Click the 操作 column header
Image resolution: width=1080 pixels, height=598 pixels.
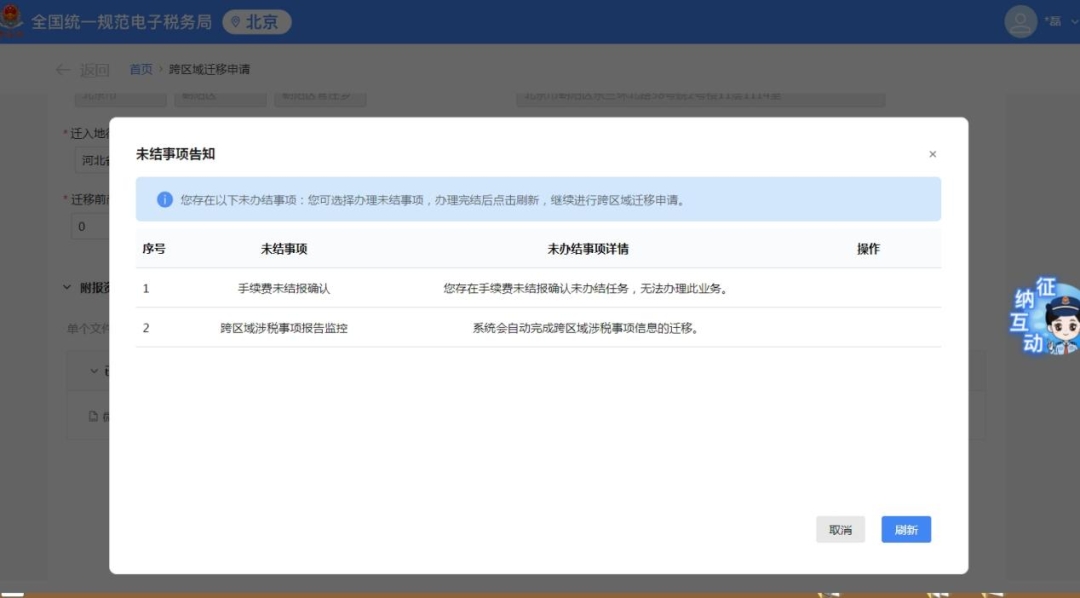pos(868,249)
